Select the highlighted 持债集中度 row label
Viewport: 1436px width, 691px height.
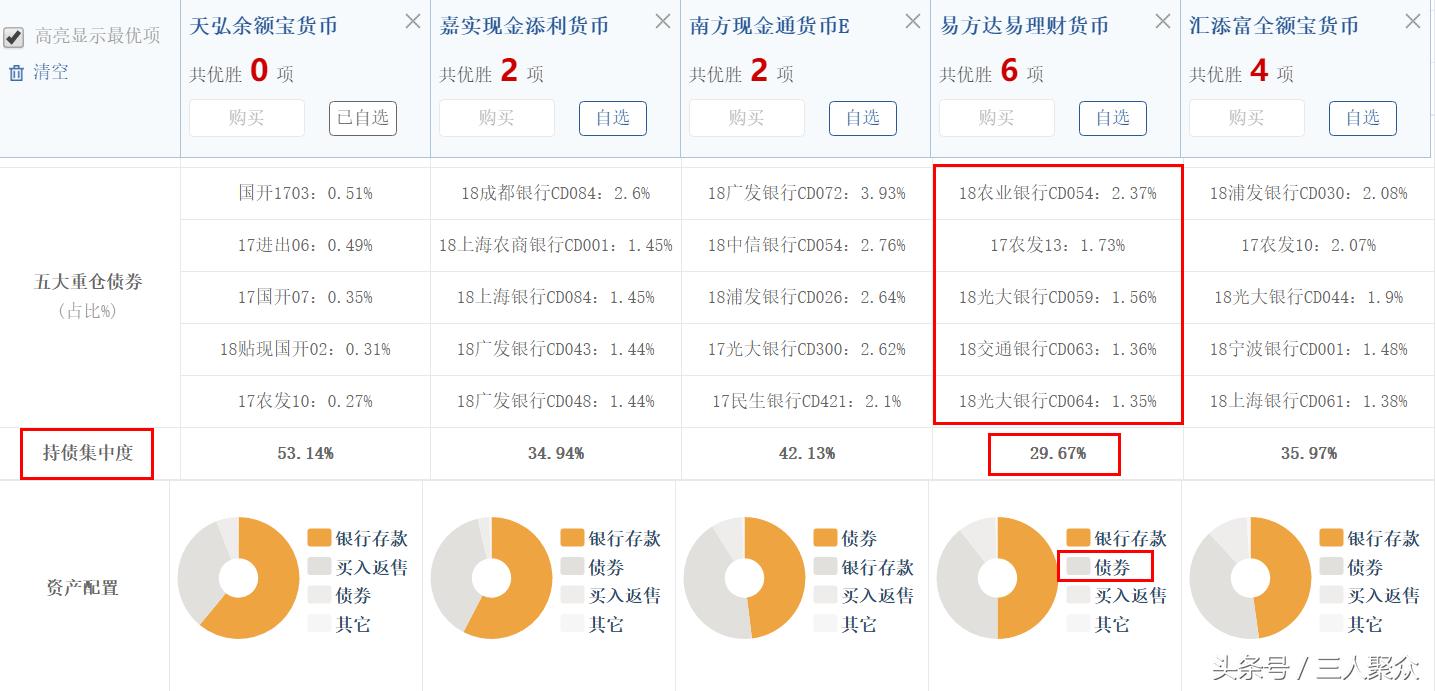click(86, 452)
